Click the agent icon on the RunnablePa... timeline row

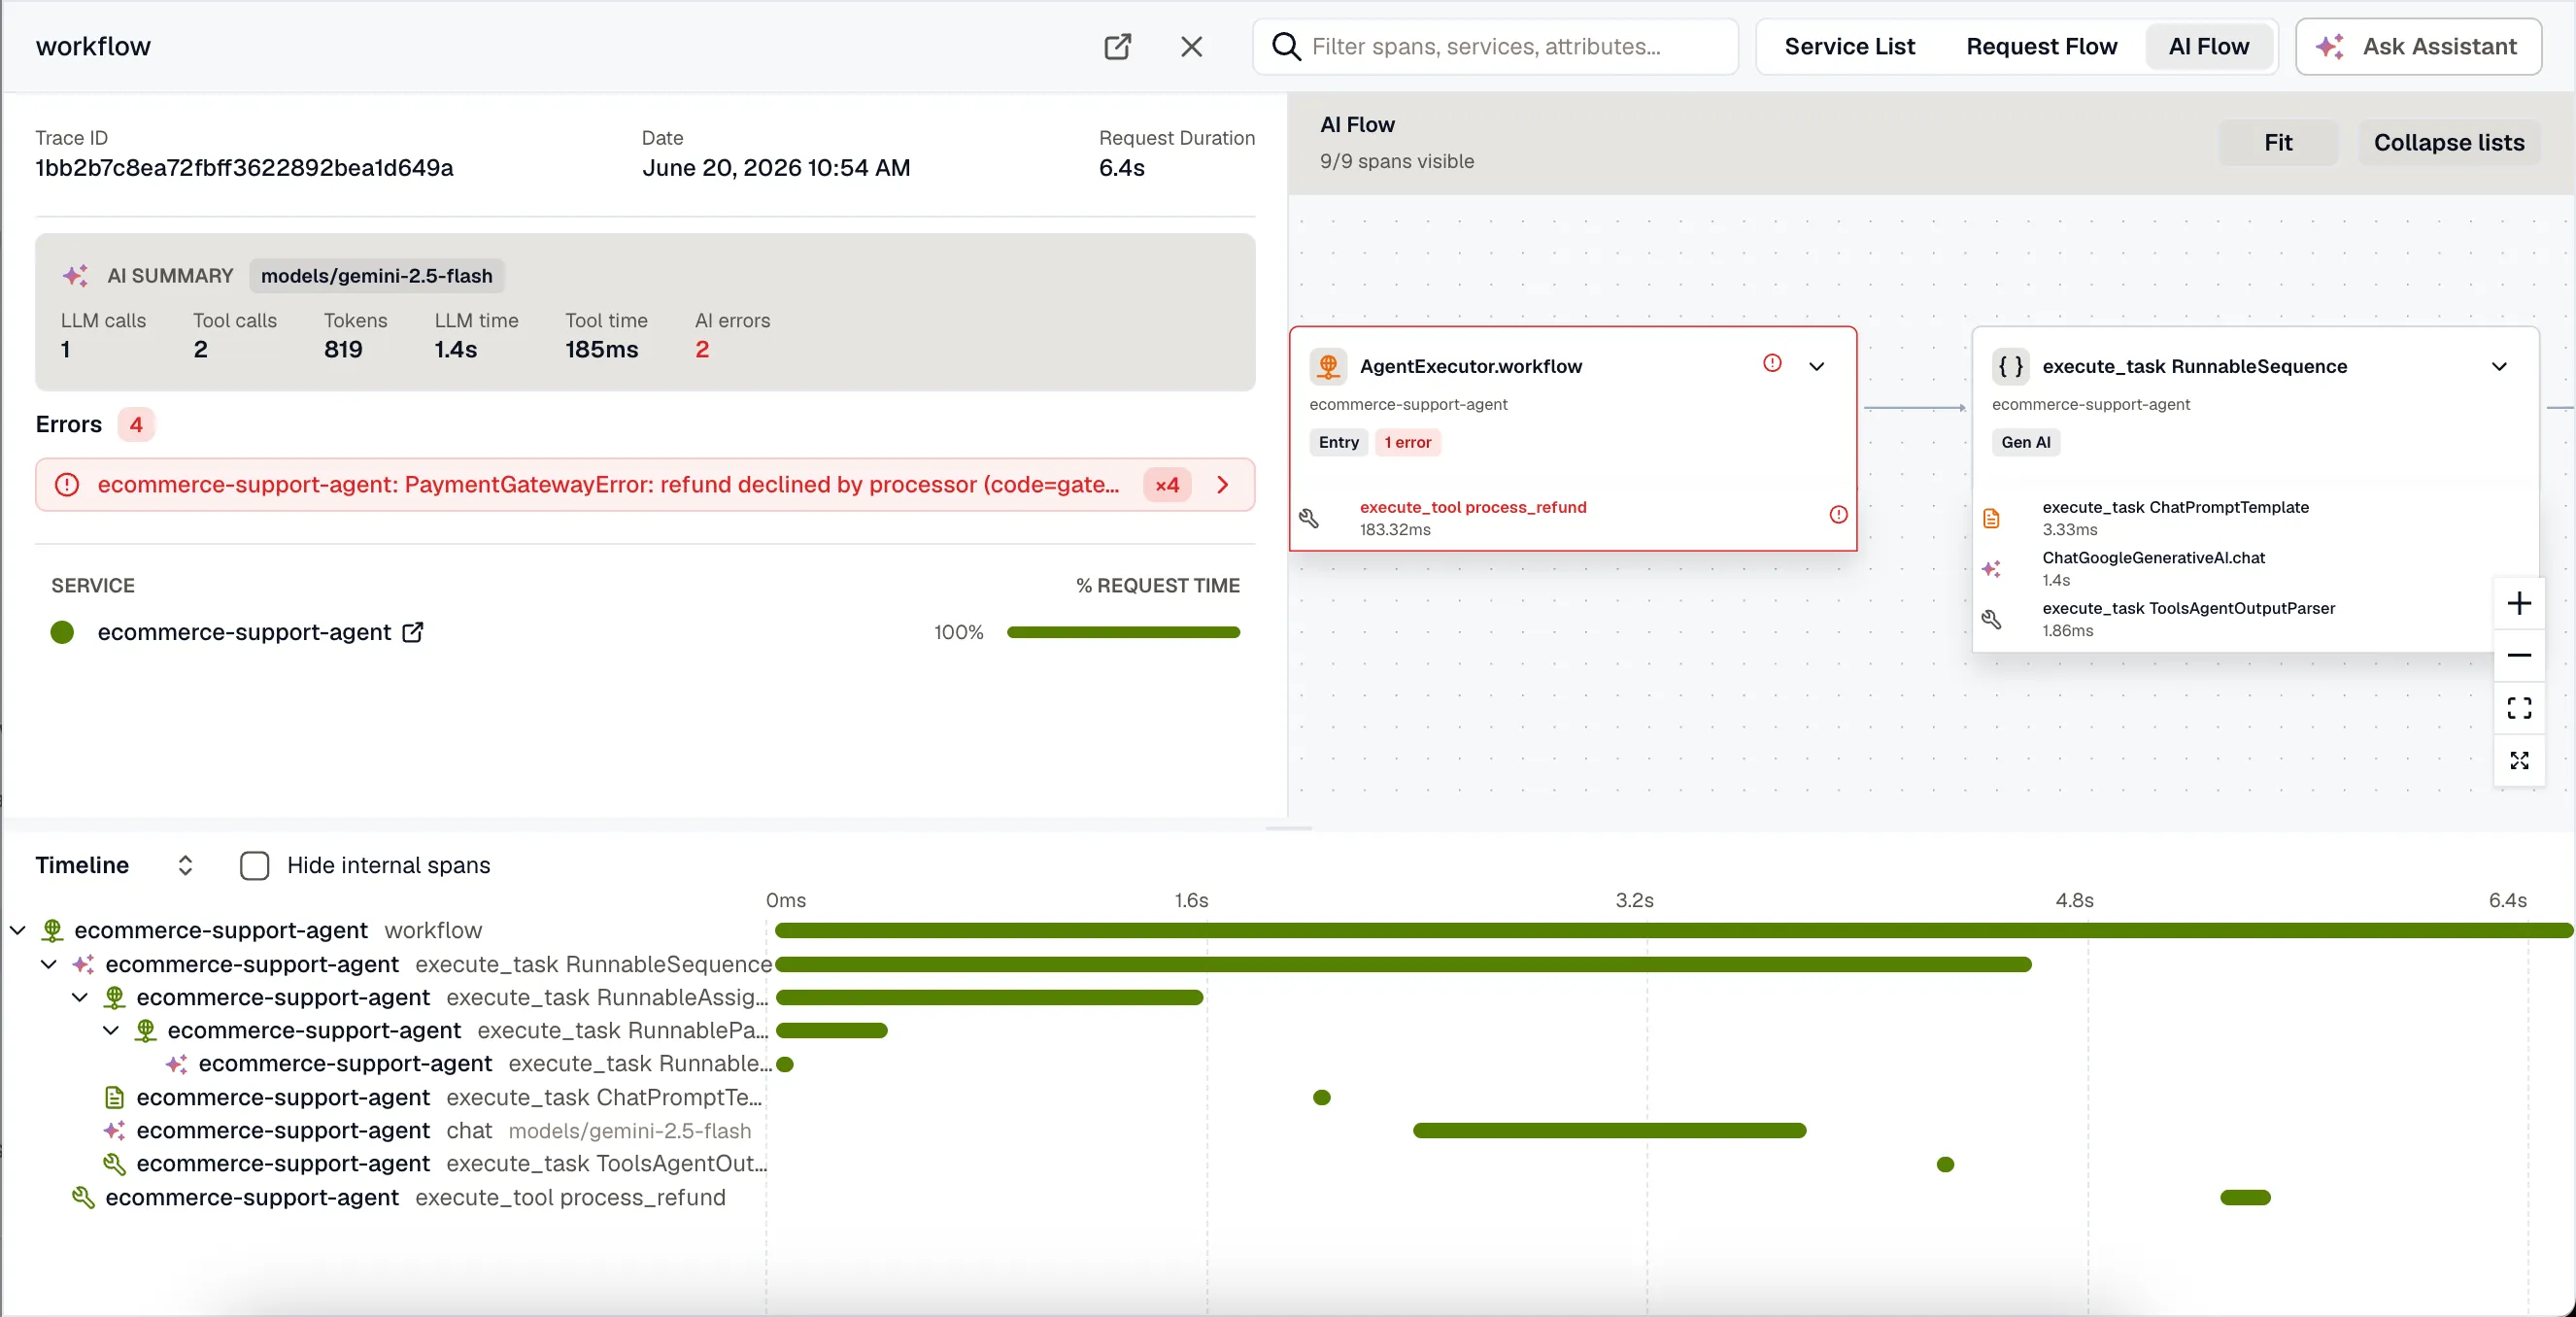pyautogui.click(x=145, y=1030)
